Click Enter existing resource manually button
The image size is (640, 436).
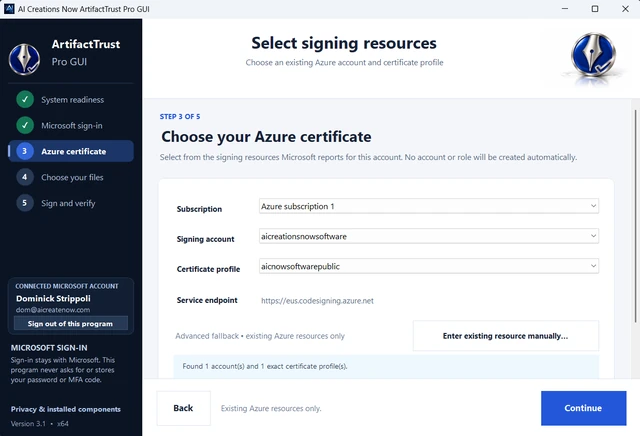coord(506,336)
